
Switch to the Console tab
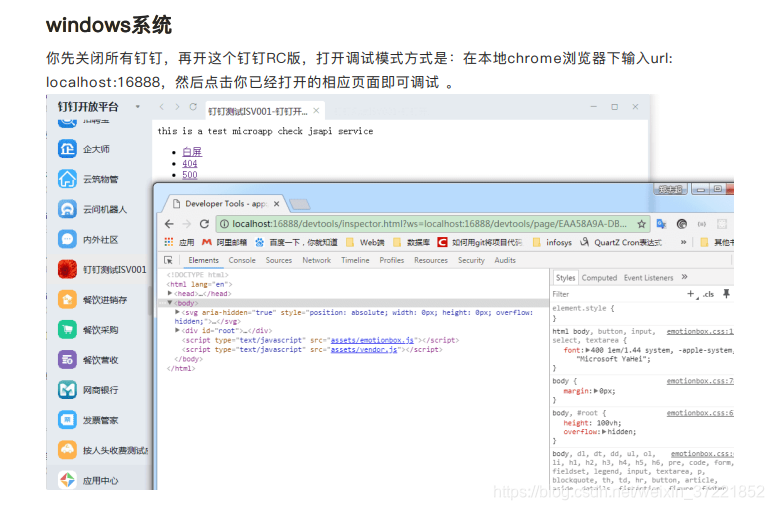pyautogui.click(x=242, y=260)
